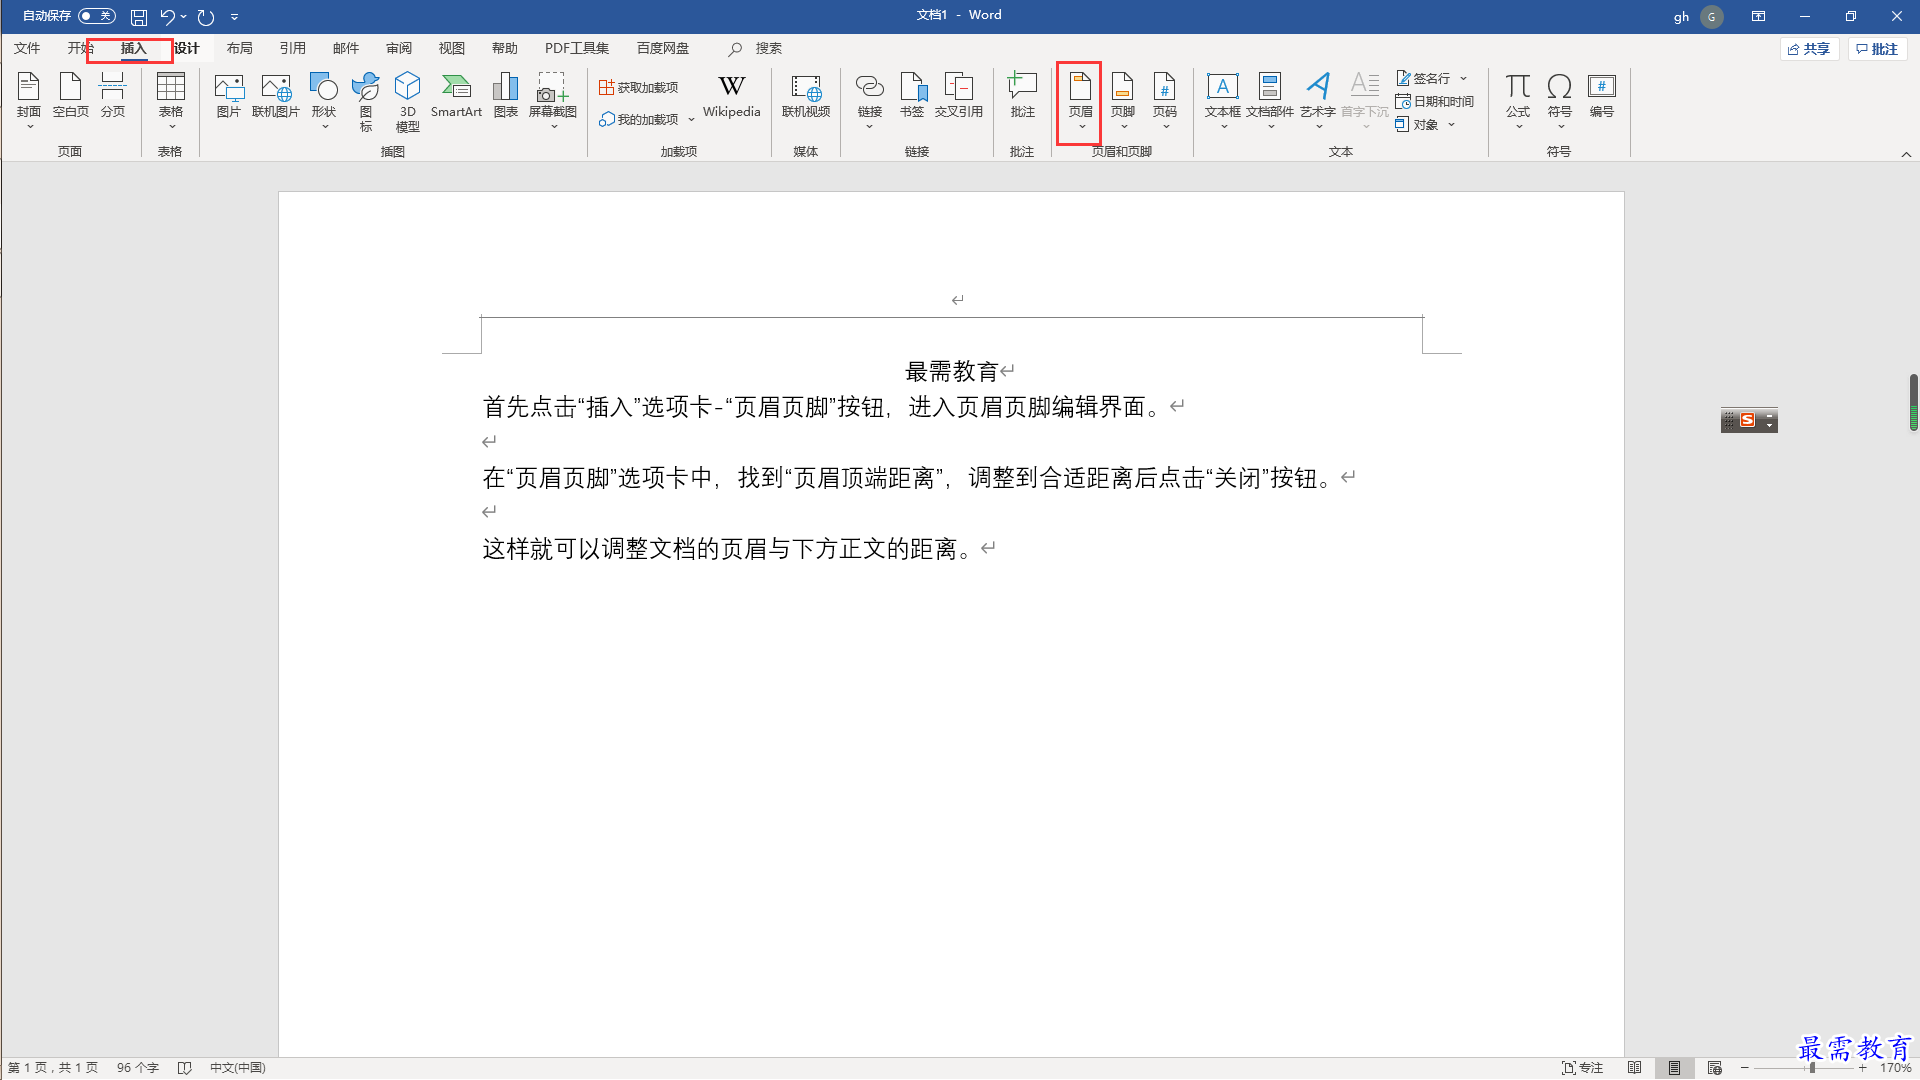Insert date and time (日期和时间)
Image resolution: width=1920 pixels, height=1080 pixels.
[1435, 102]
